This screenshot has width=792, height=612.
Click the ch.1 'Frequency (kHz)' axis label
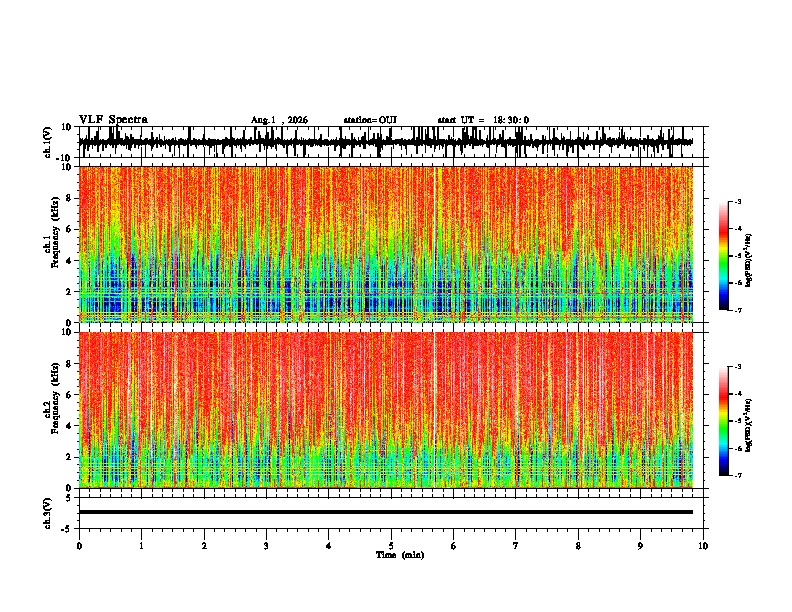pyautogui.click(x=55, y=232)
